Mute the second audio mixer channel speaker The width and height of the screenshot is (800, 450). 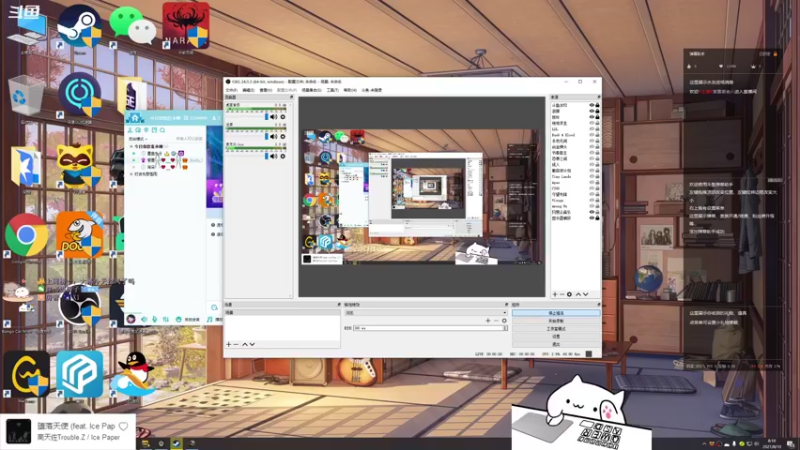(x=274, y=137)
